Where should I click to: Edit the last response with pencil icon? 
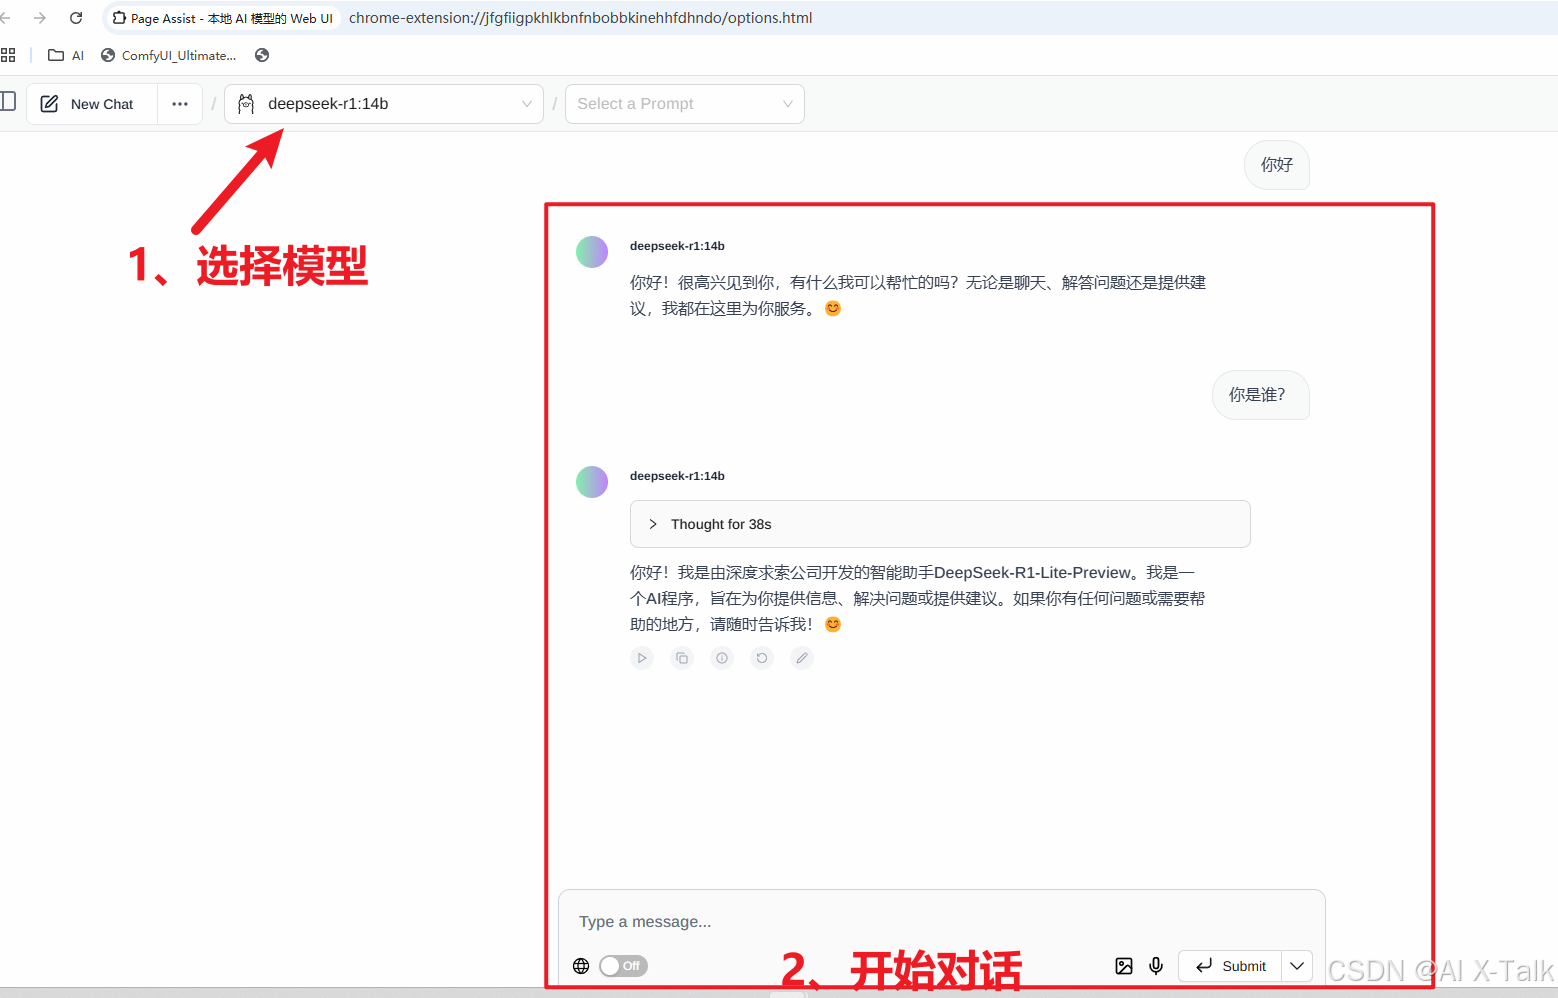point(802,658)
